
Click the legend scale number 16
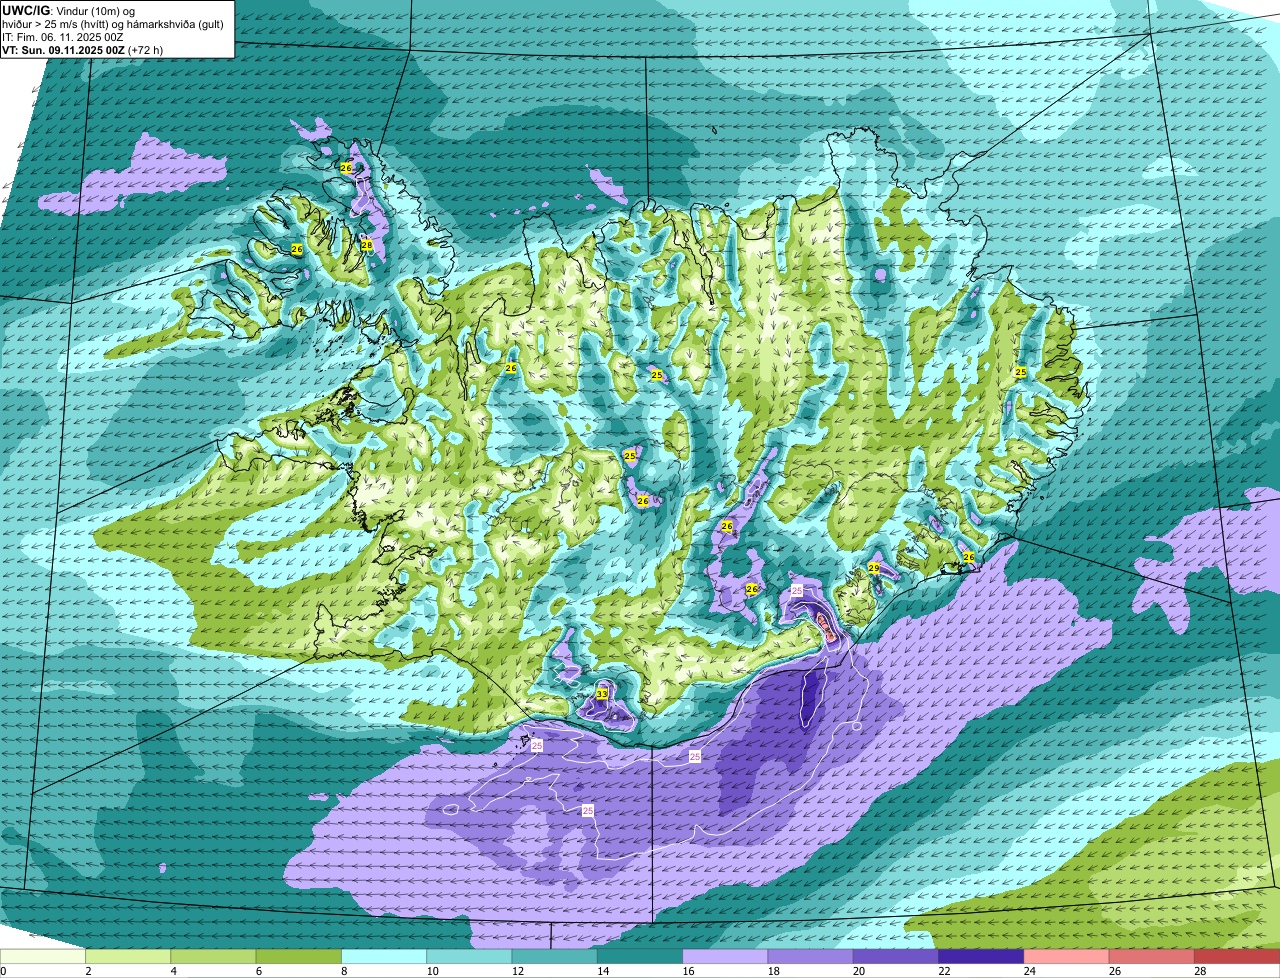tap(688, 971)
